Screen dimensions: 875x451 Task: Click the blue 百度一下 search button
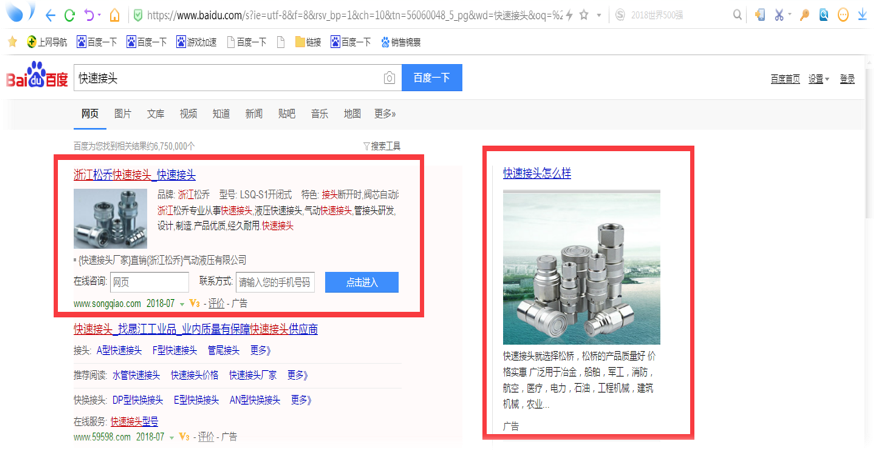432,78
